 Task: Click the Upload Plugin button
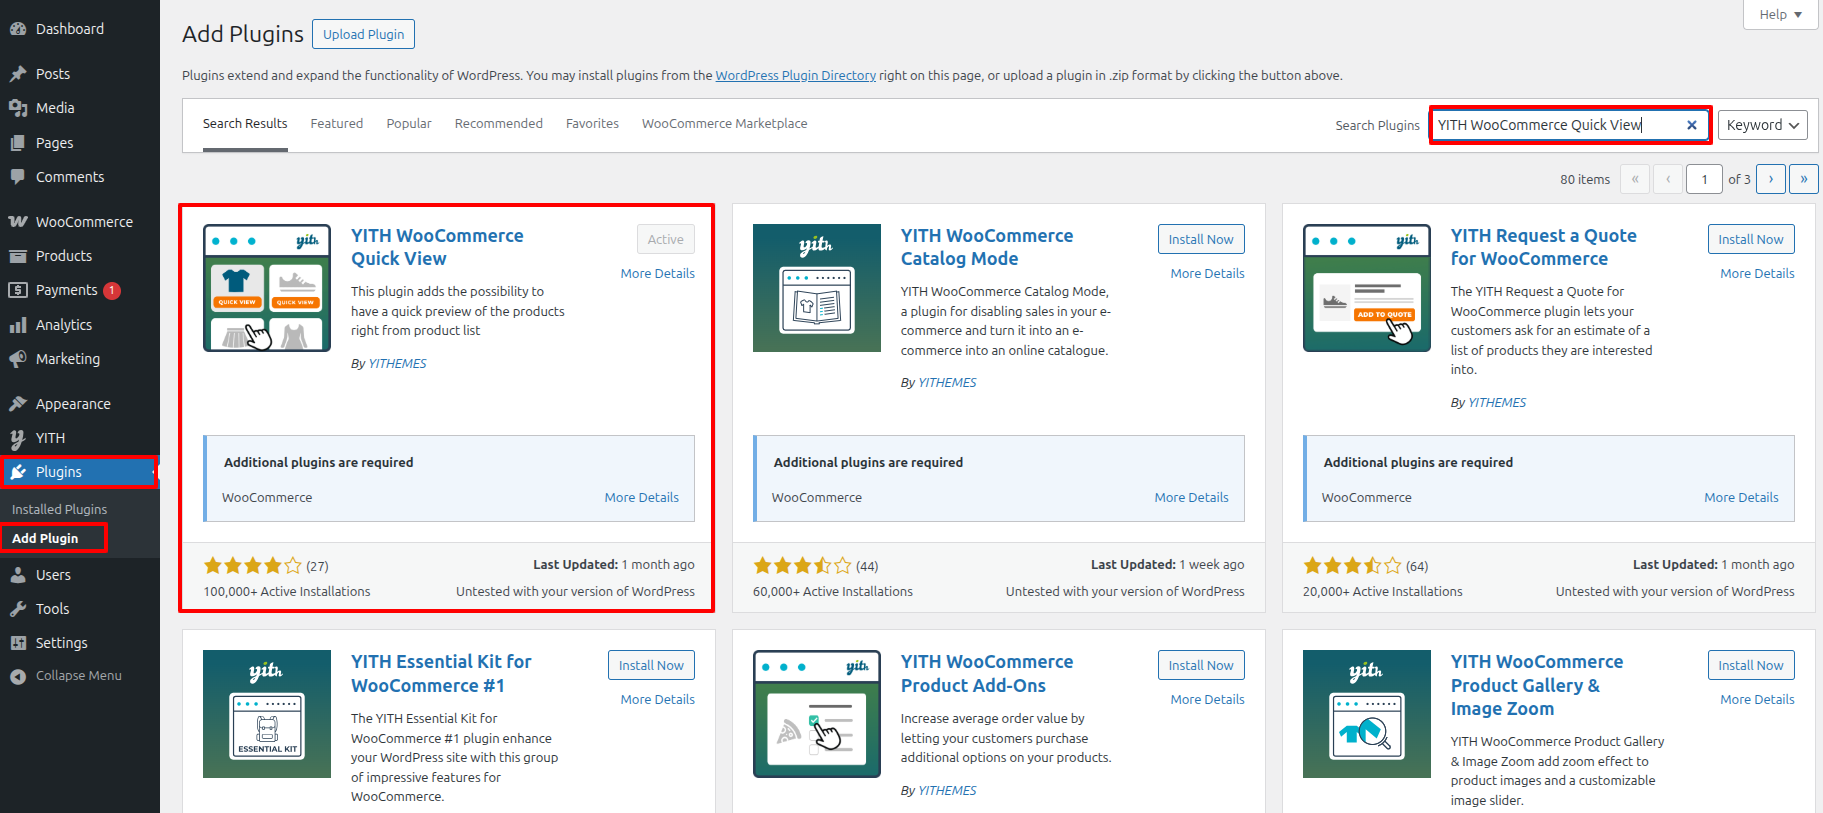pos(363,34)
